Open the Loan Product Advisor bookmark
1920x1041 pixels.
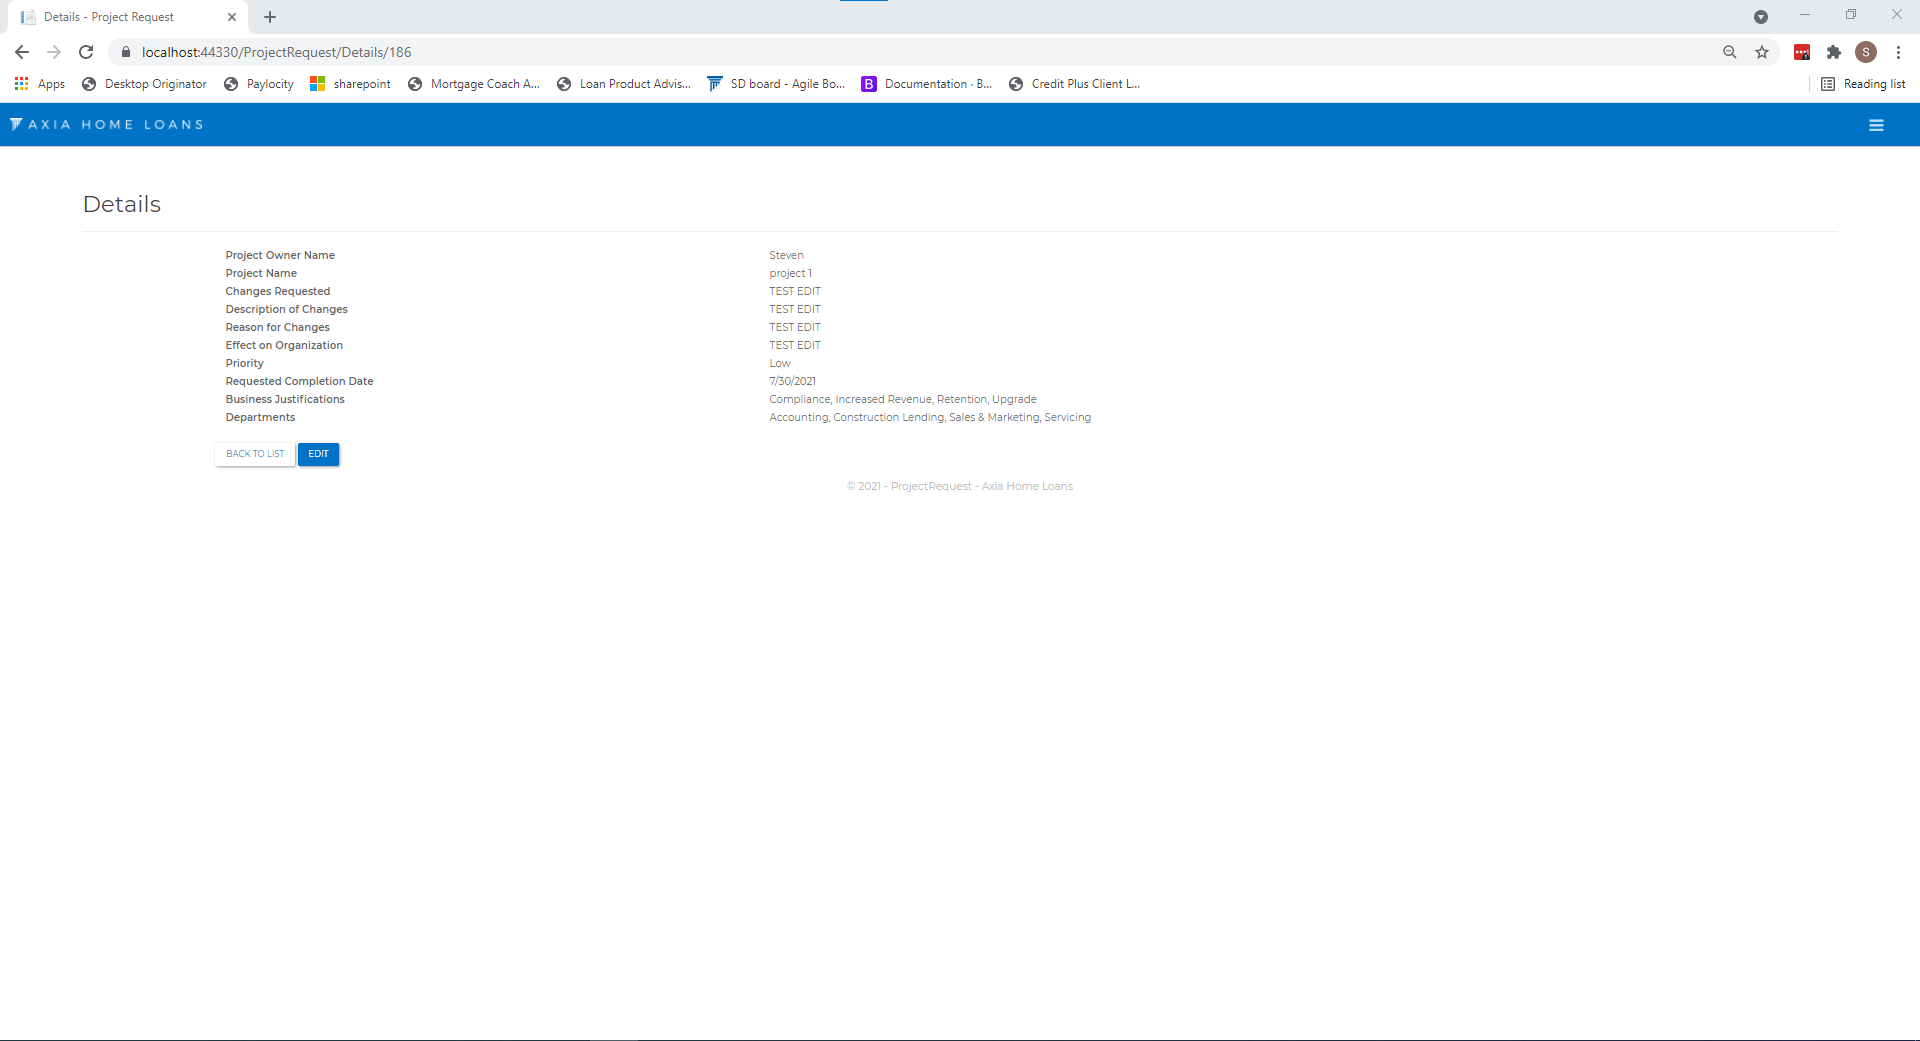pyautogui.click(x=624, y=84)
